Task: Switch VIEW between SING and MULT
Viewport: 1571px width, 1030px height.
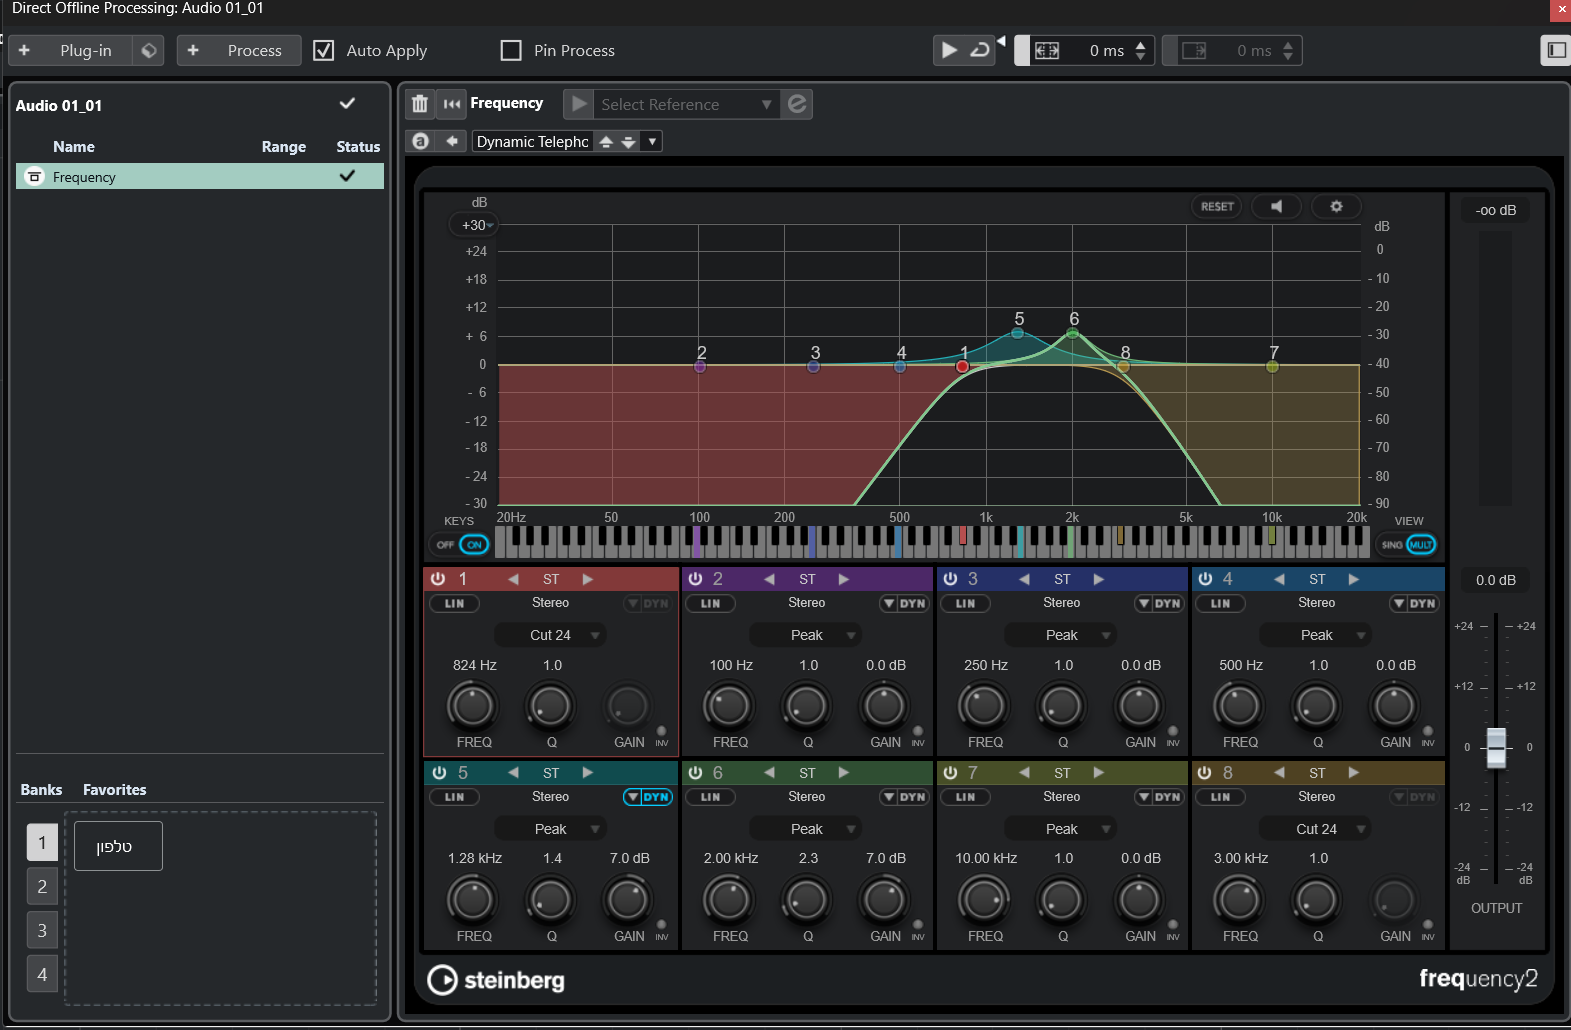Action: 1408,545
